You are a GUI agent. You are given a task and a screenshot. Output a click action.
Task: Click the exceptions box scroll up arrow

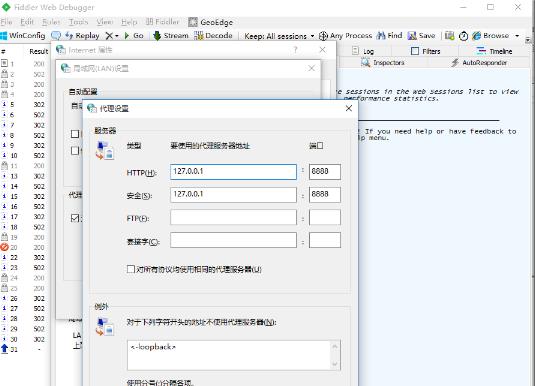tap(335, 346)
